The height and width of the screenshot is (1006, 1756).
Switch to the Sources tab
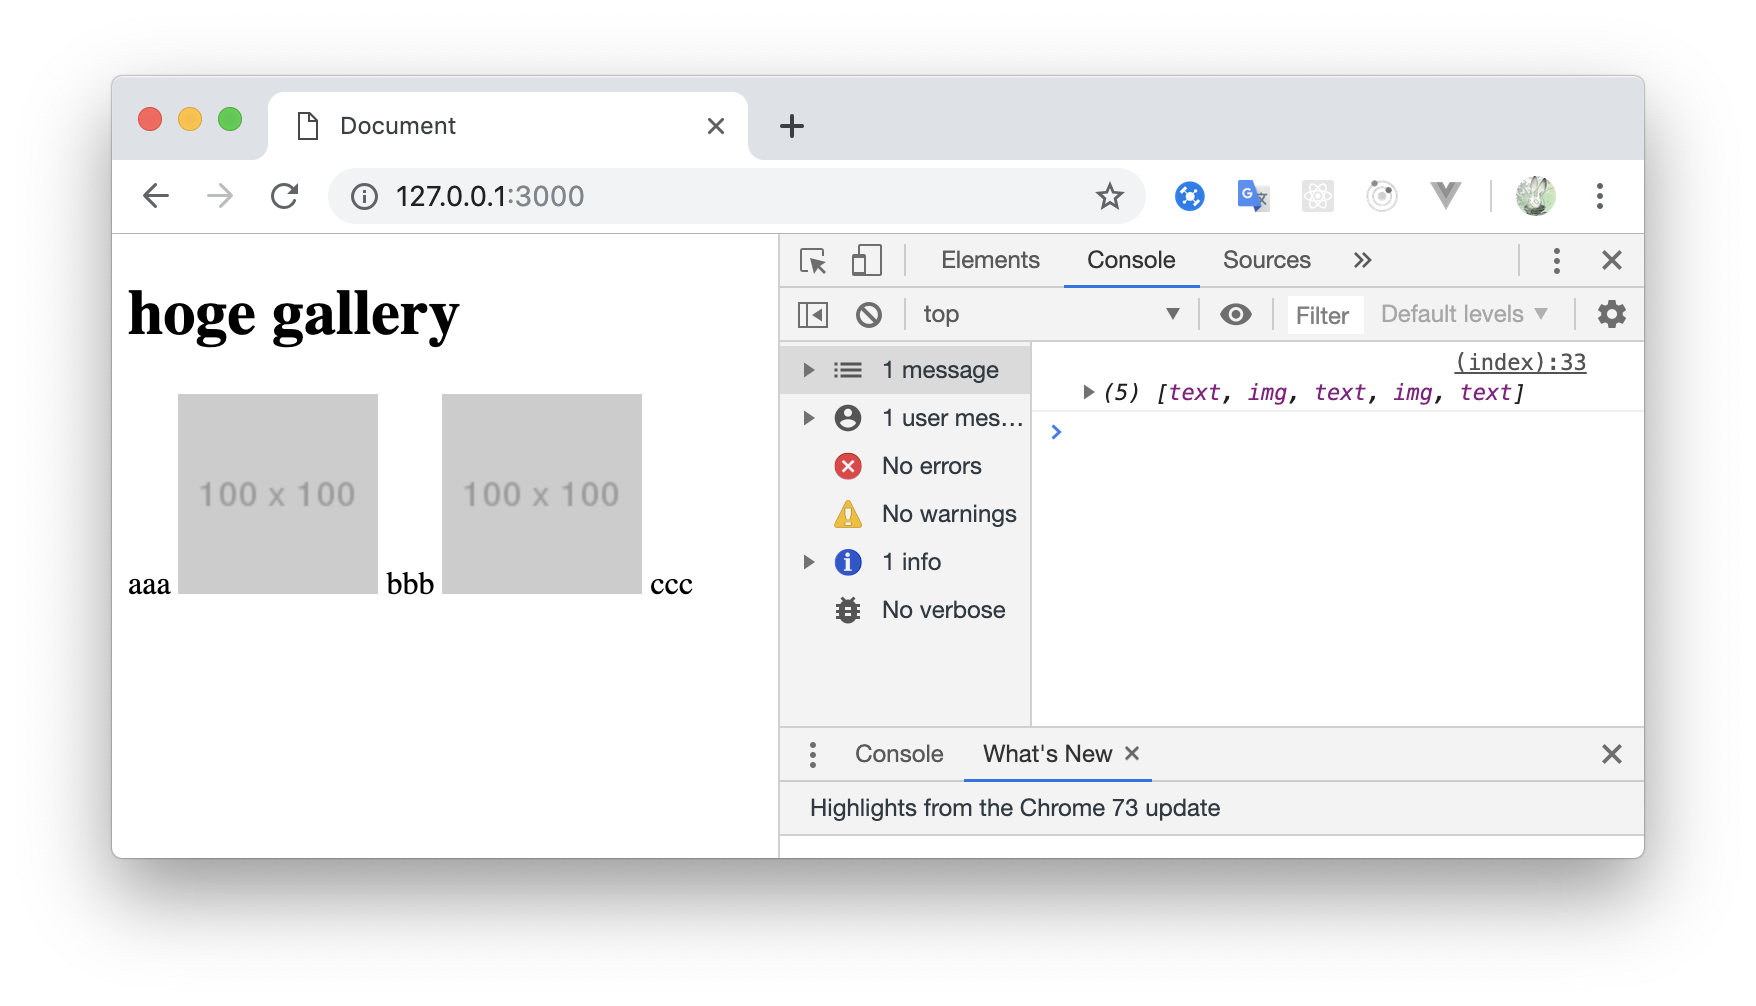1266,259
